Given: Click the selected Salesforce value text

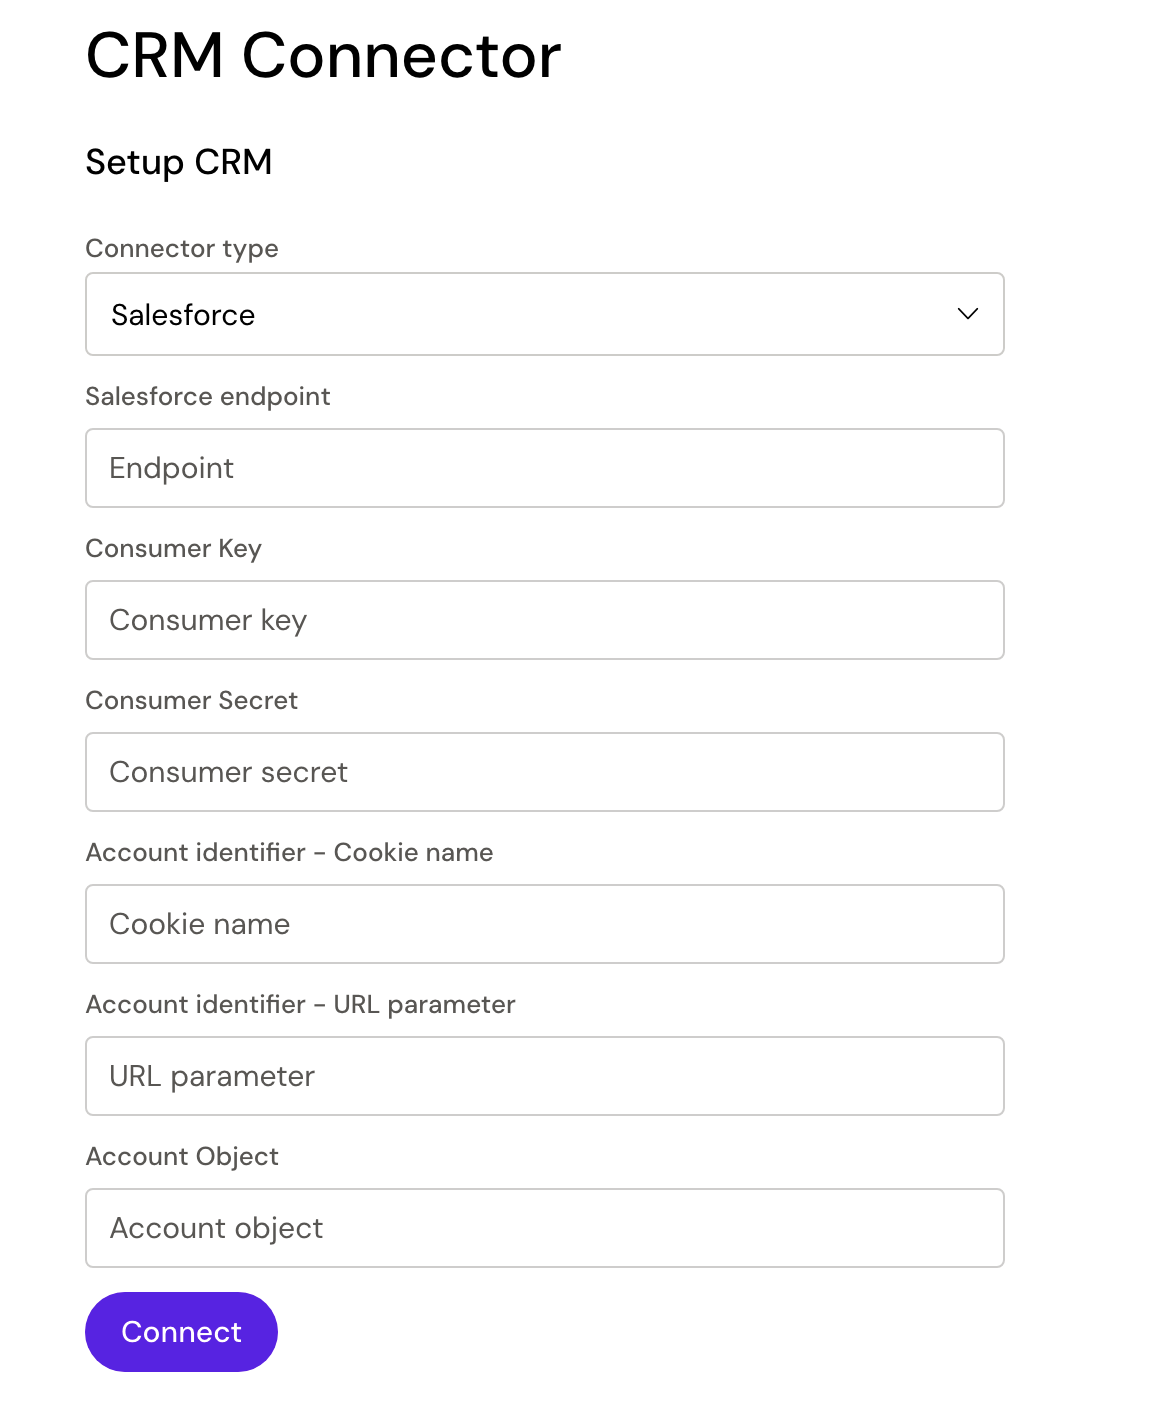Looking at the screenshot, I should (x=183, y=315).
